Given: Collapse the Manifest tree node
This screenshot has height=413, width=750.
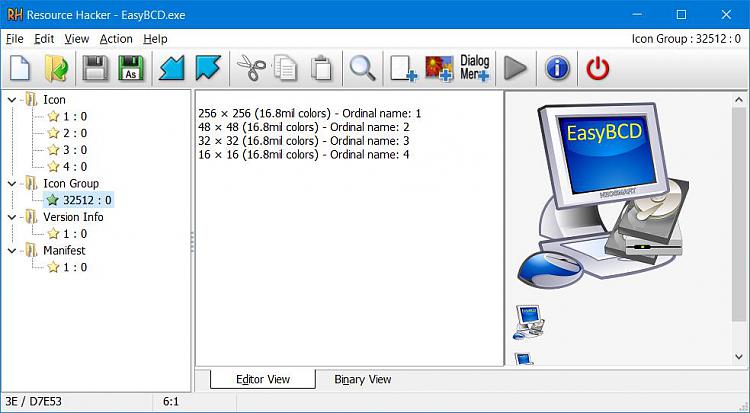Looking at the screenshot, I should point(12,251).
